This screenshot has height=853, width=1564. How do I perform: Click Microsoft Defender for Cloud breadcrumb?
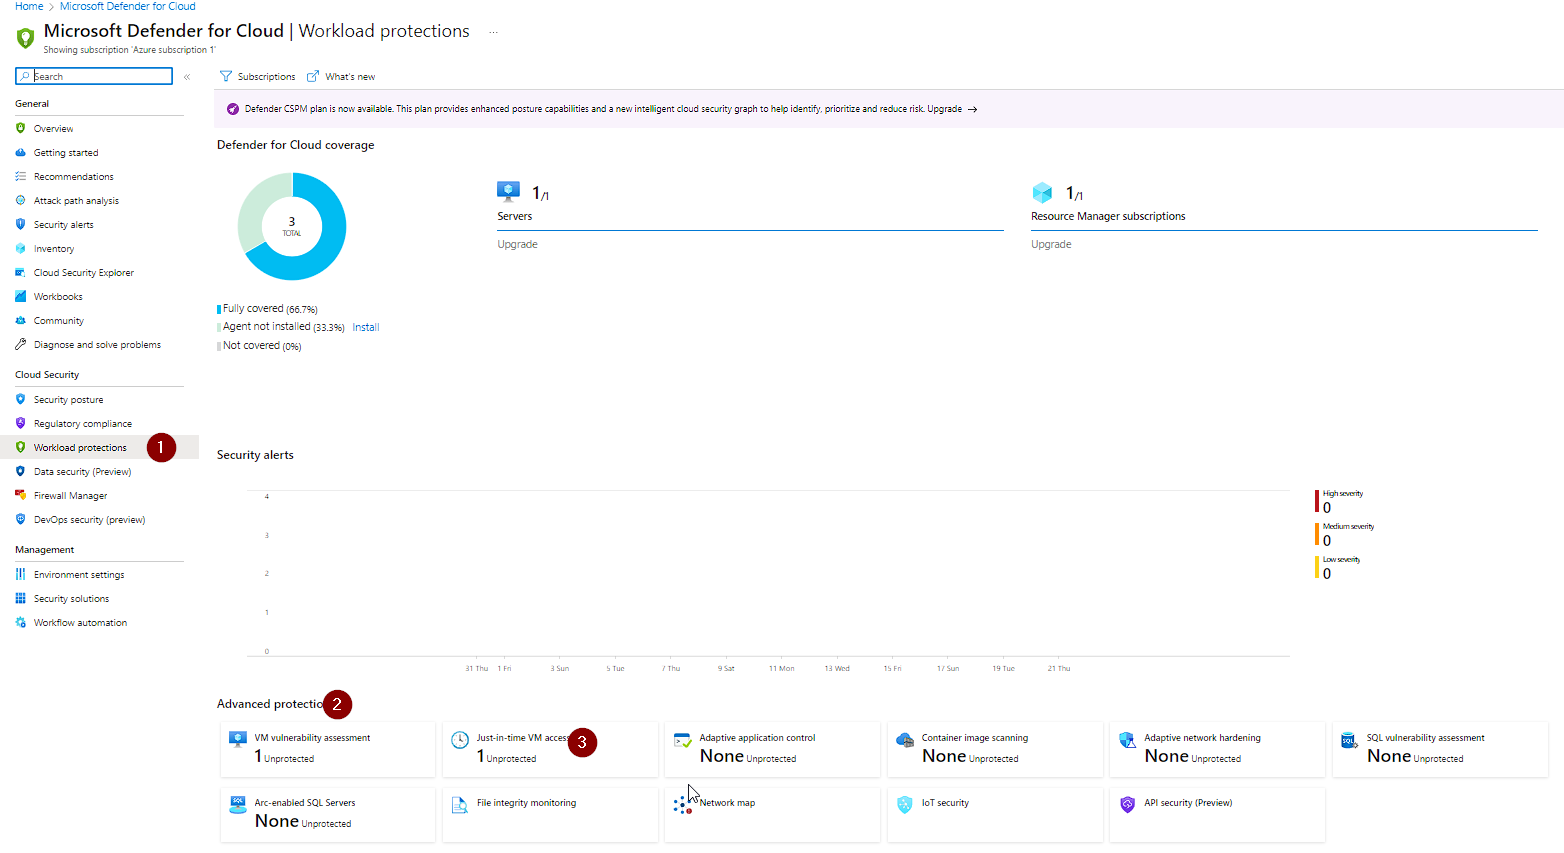(x=128, y=6)
